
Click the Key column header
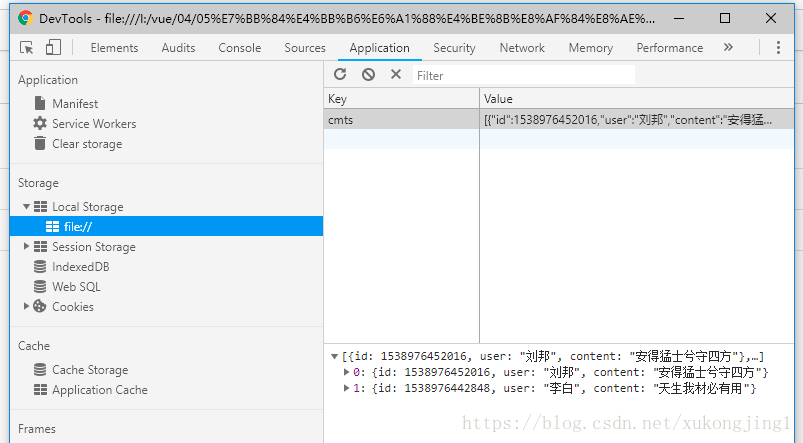tap(402, 98)
